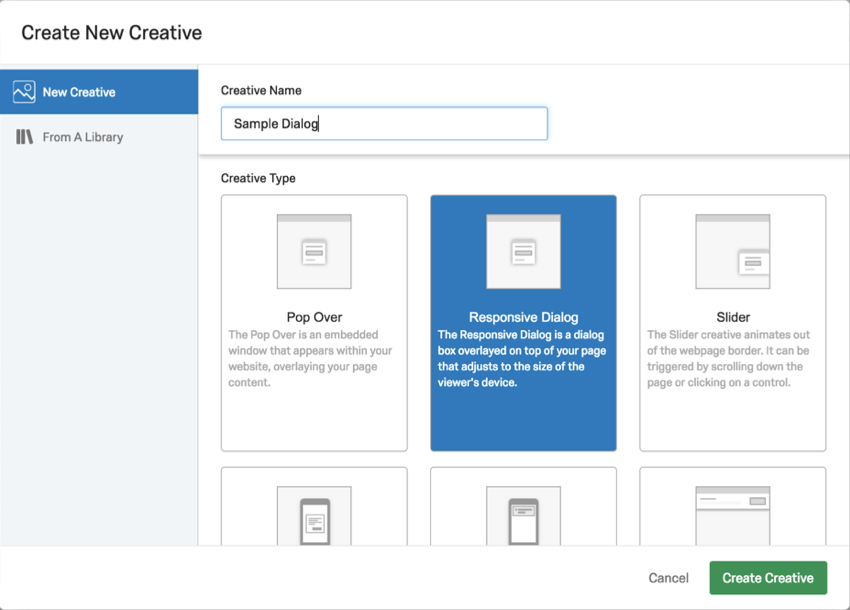
Task: Select the Pop Over title text
Action: [314, 317]
